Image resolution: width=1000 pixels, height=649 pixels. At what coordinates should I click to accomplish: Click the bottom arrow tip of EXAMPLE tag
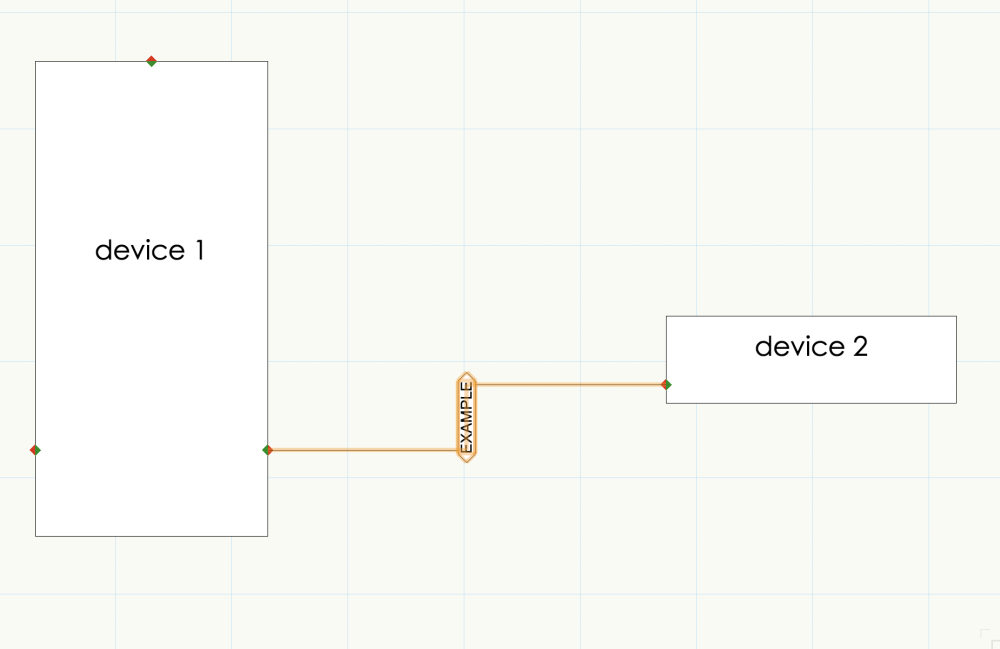[466, 459]
